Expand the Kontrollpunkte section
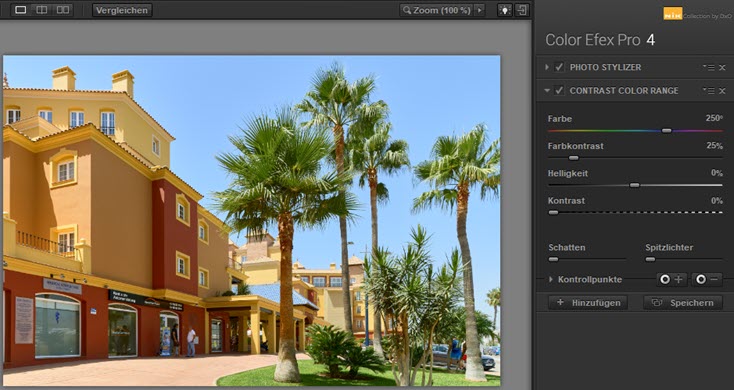This screenshot has height=390, width=734. pos(551,280)
